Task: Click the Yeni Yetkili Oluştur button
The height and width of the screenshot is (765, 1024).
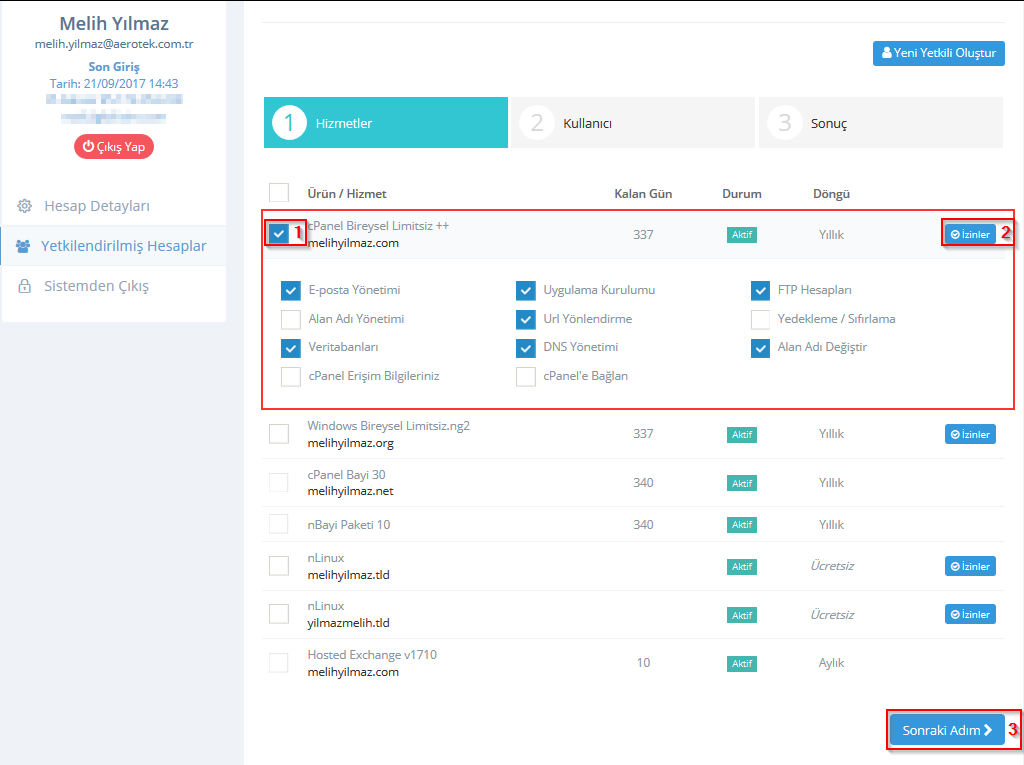Action: [938, 53]
